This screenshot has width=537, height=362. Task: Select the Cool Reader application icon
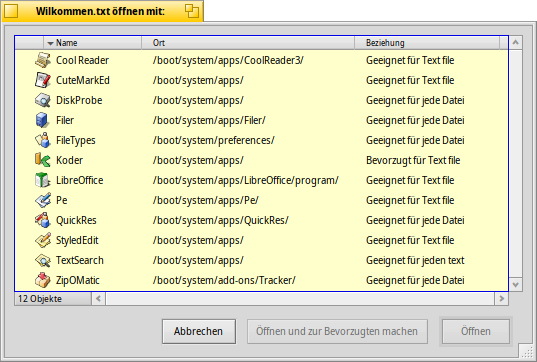43,60
